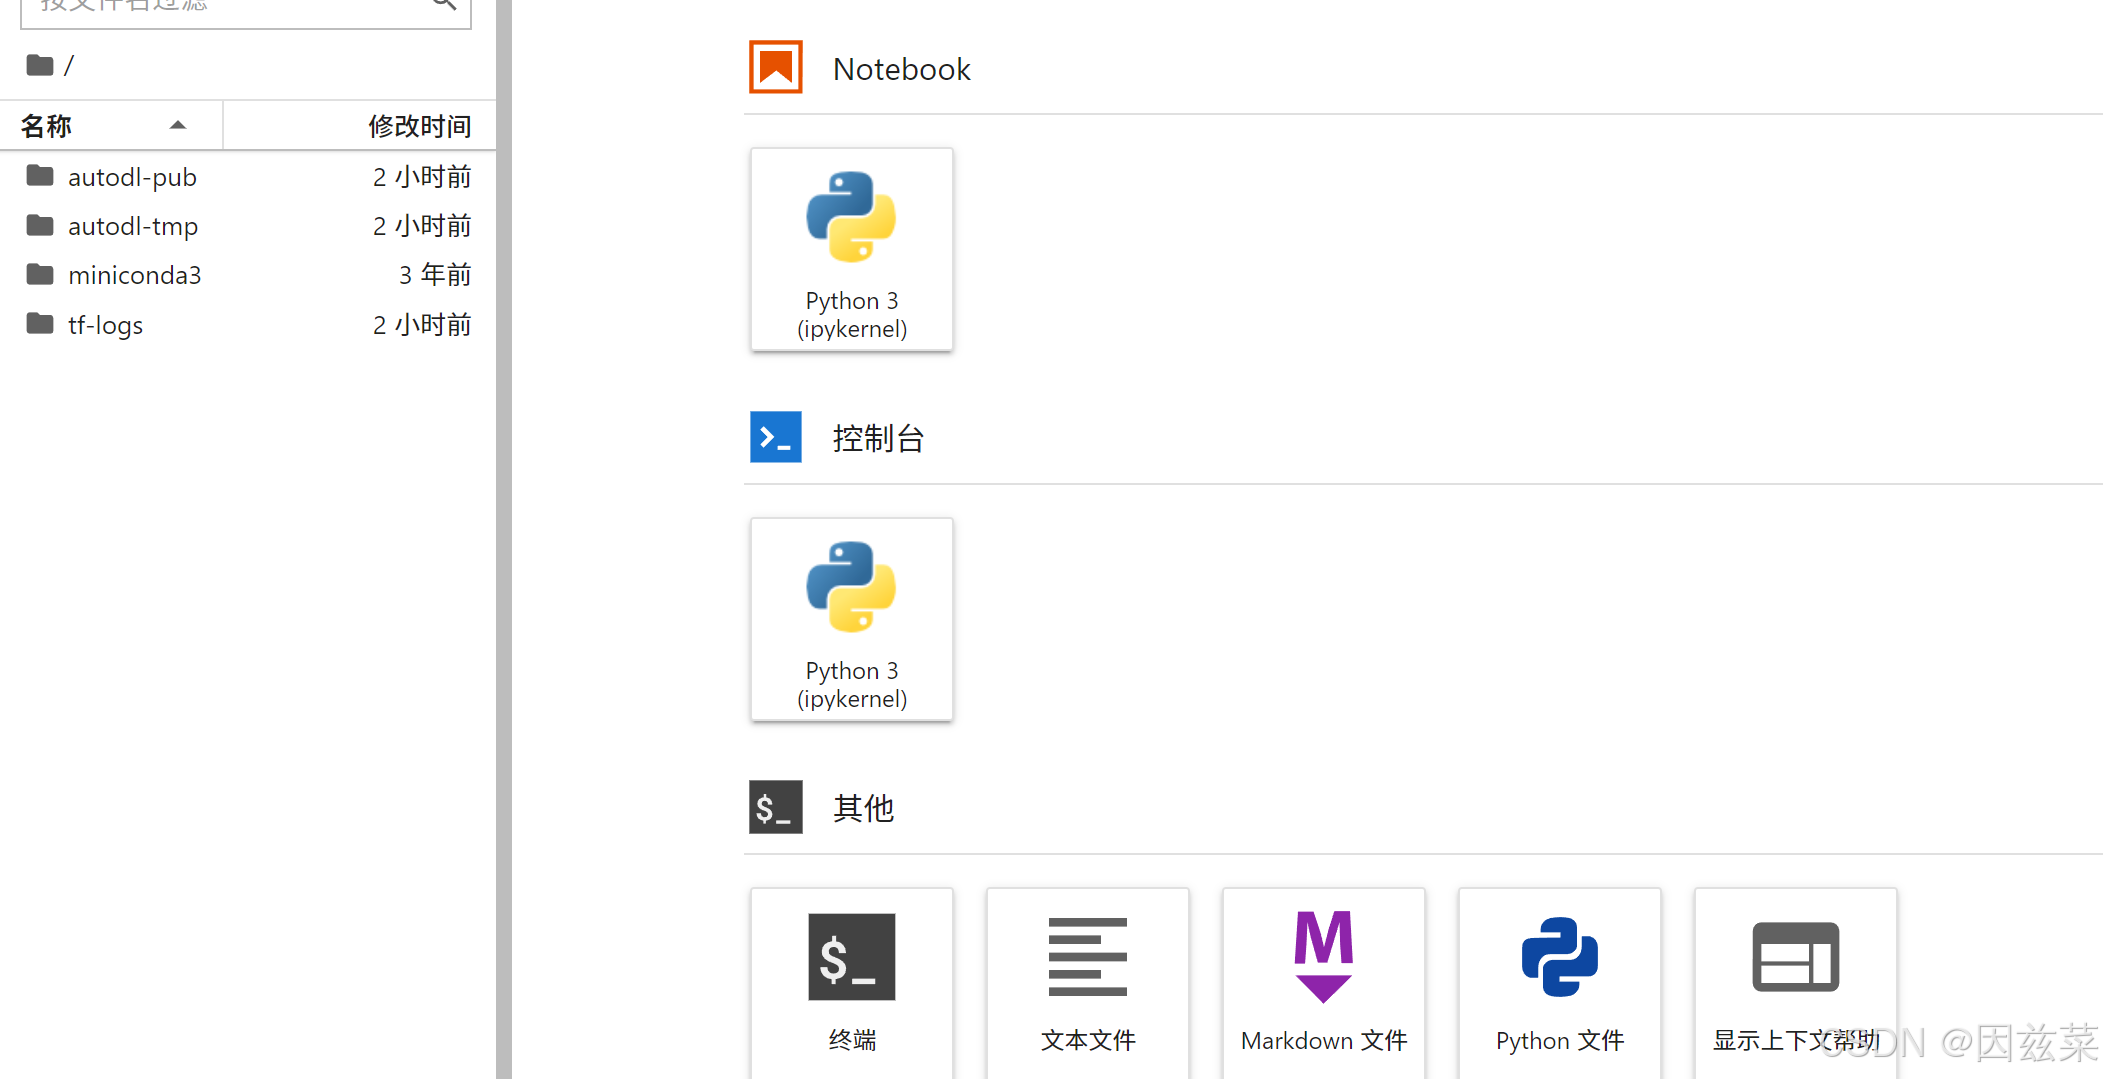Click the tf-logs folder icon
The height and width of the screenshot is (1079, 2103).
tap(40, 324)
